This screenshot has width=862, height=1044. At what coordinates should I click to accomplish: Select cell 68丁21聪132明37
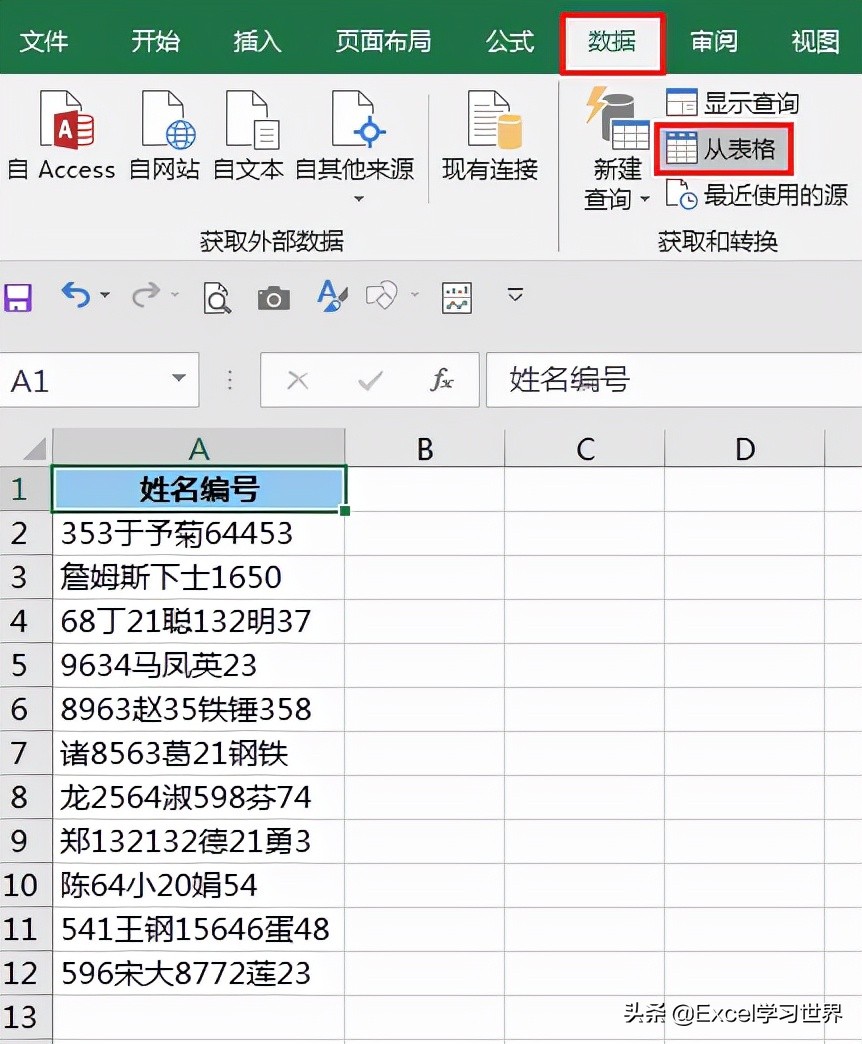pos(198,621)
